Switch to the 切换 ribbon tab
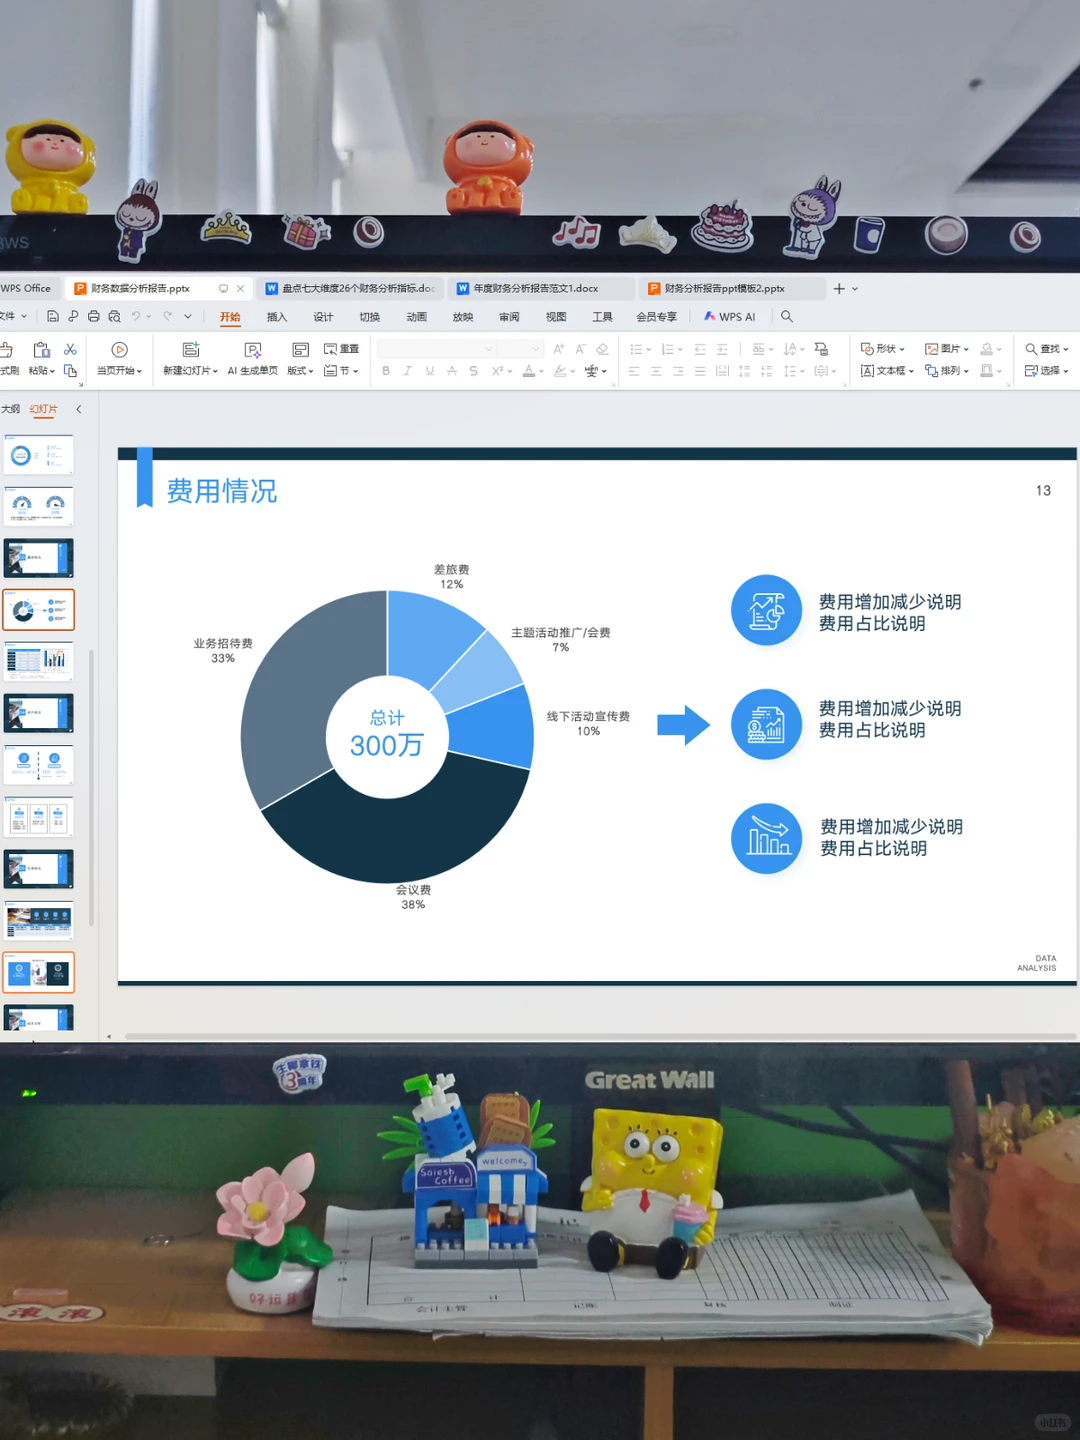 click(370, 317)
